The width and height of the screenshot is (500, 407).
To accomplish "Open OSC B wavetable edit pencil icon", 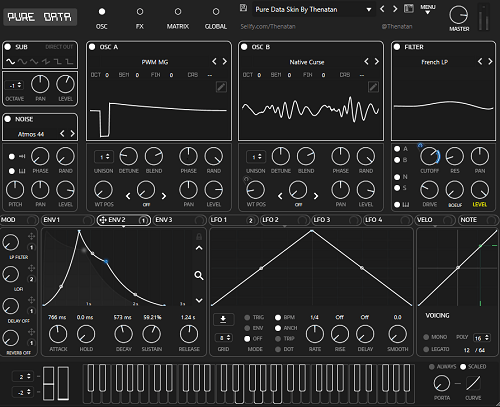I will click(x=373, y=87).
